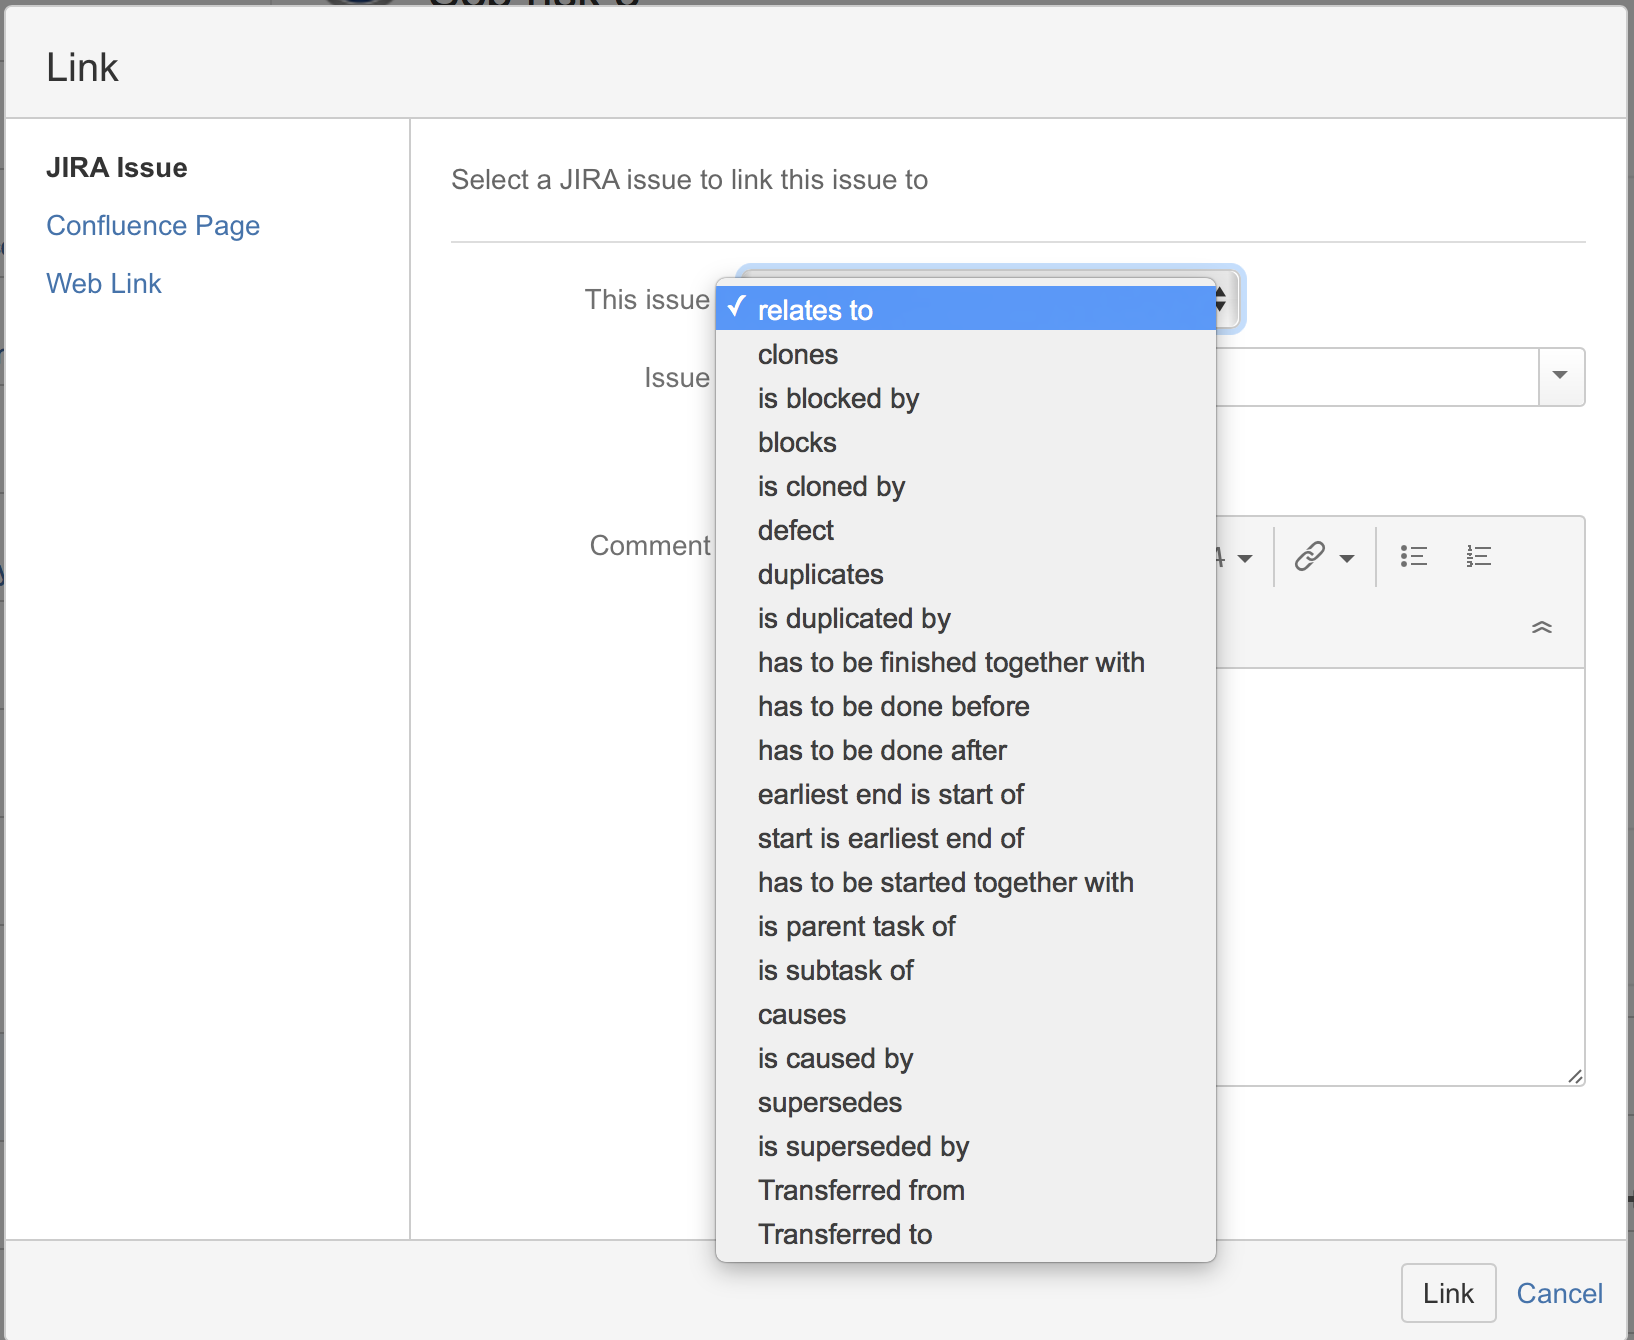
Task: Click into the comment text area
Action: pos(1400,875)
